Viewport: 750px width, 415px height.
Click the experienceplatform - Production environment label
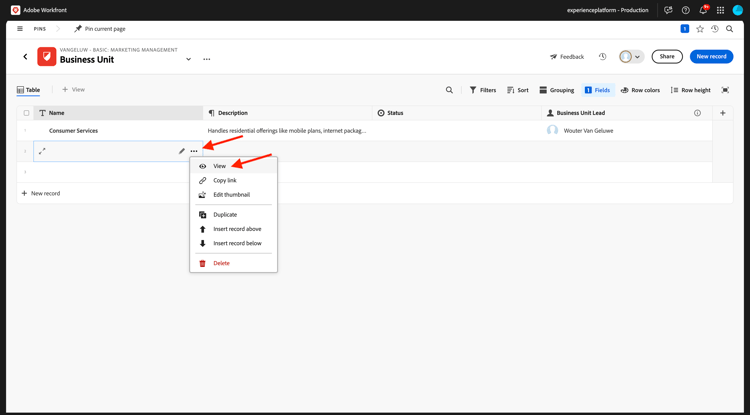(x=607, y=10)
